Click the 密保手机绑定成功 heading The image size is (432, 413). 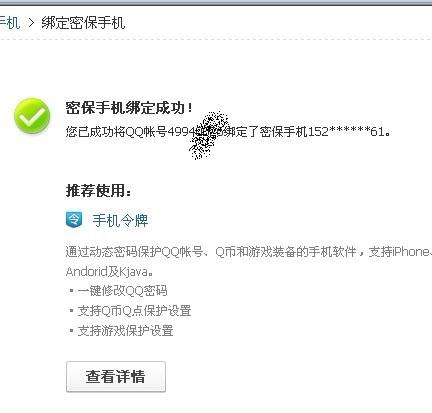click(x=129, y=108)
